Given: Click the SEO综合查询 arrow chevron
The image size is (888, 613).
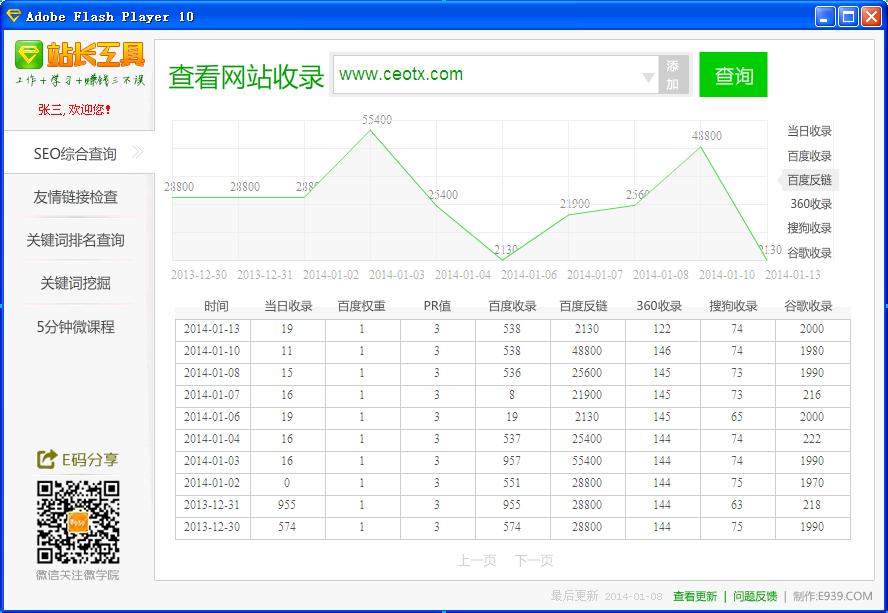Looking at the screenshot, I should click(x=138, y=153).
